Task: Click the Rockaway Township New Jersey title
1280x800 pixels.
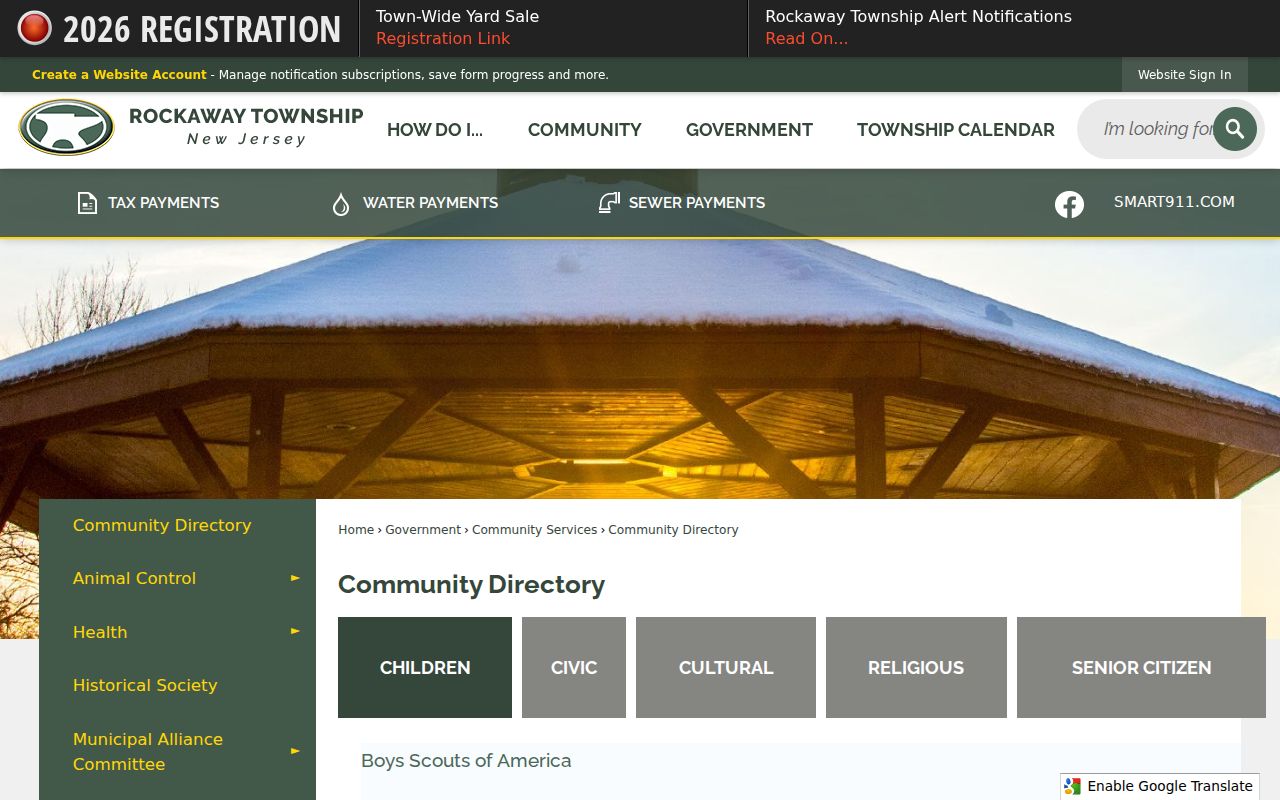Action: [246, 127]
